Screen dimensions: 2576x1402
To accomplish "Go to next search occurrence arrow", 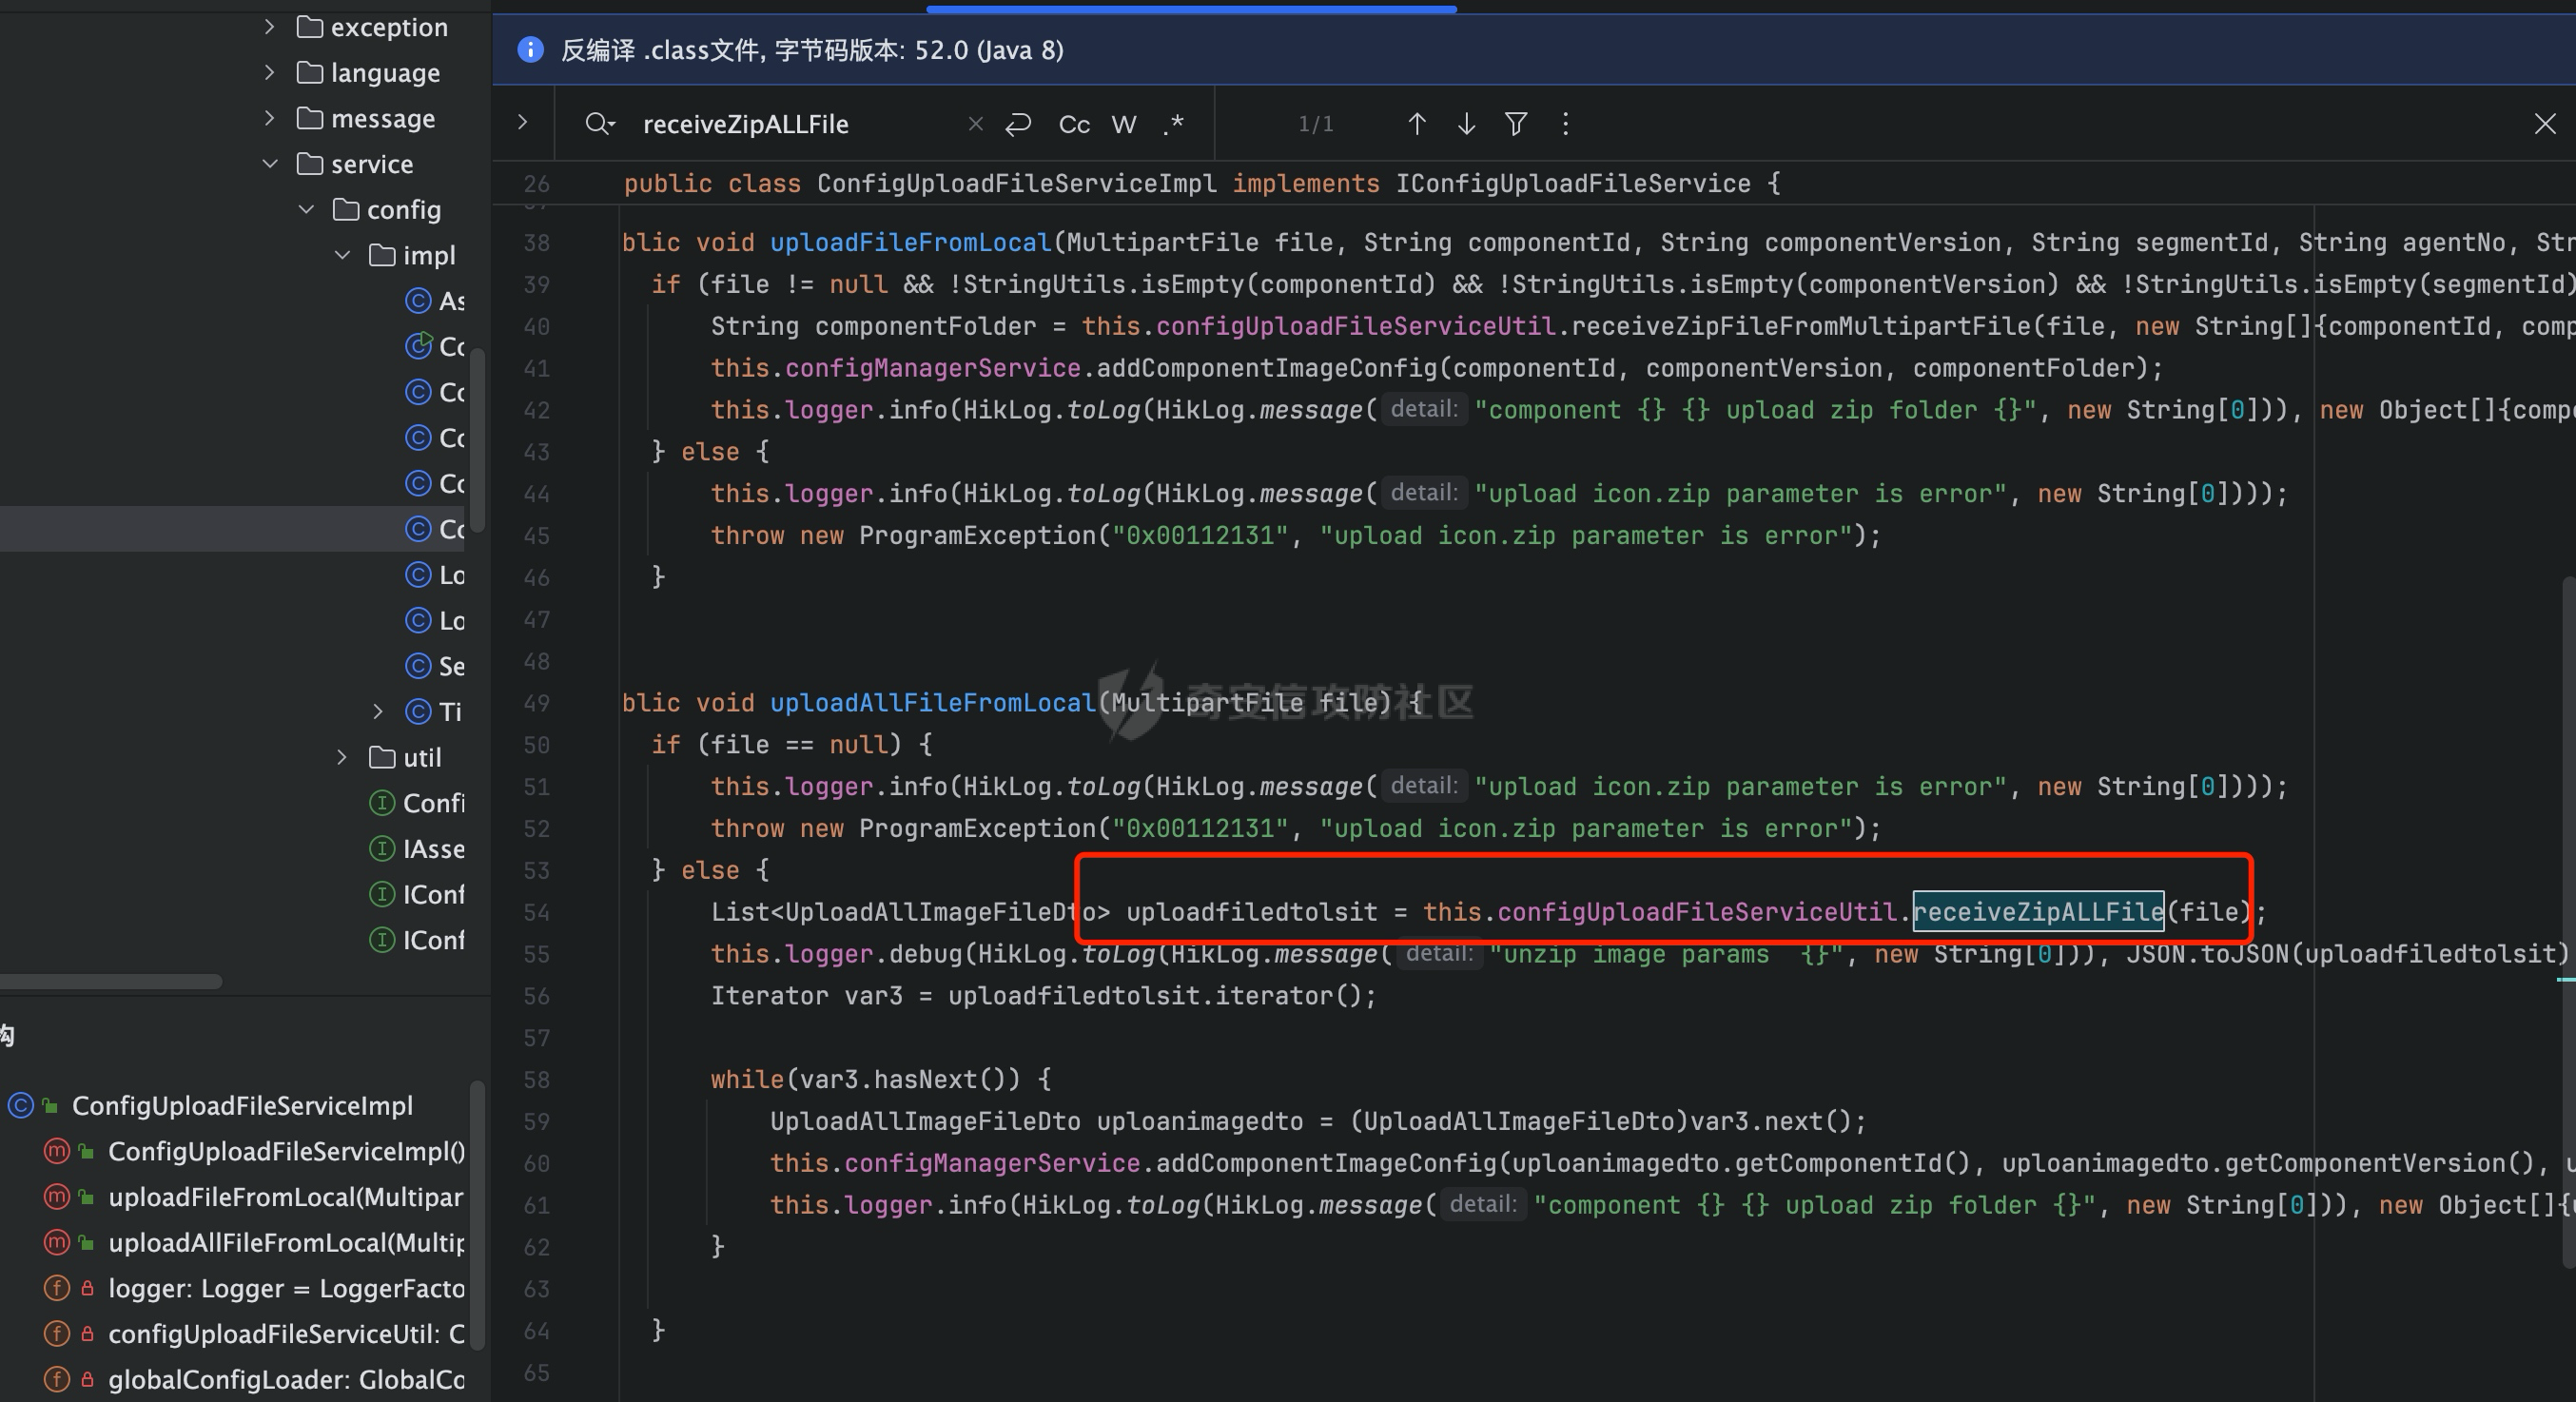I will (1466, 124).
